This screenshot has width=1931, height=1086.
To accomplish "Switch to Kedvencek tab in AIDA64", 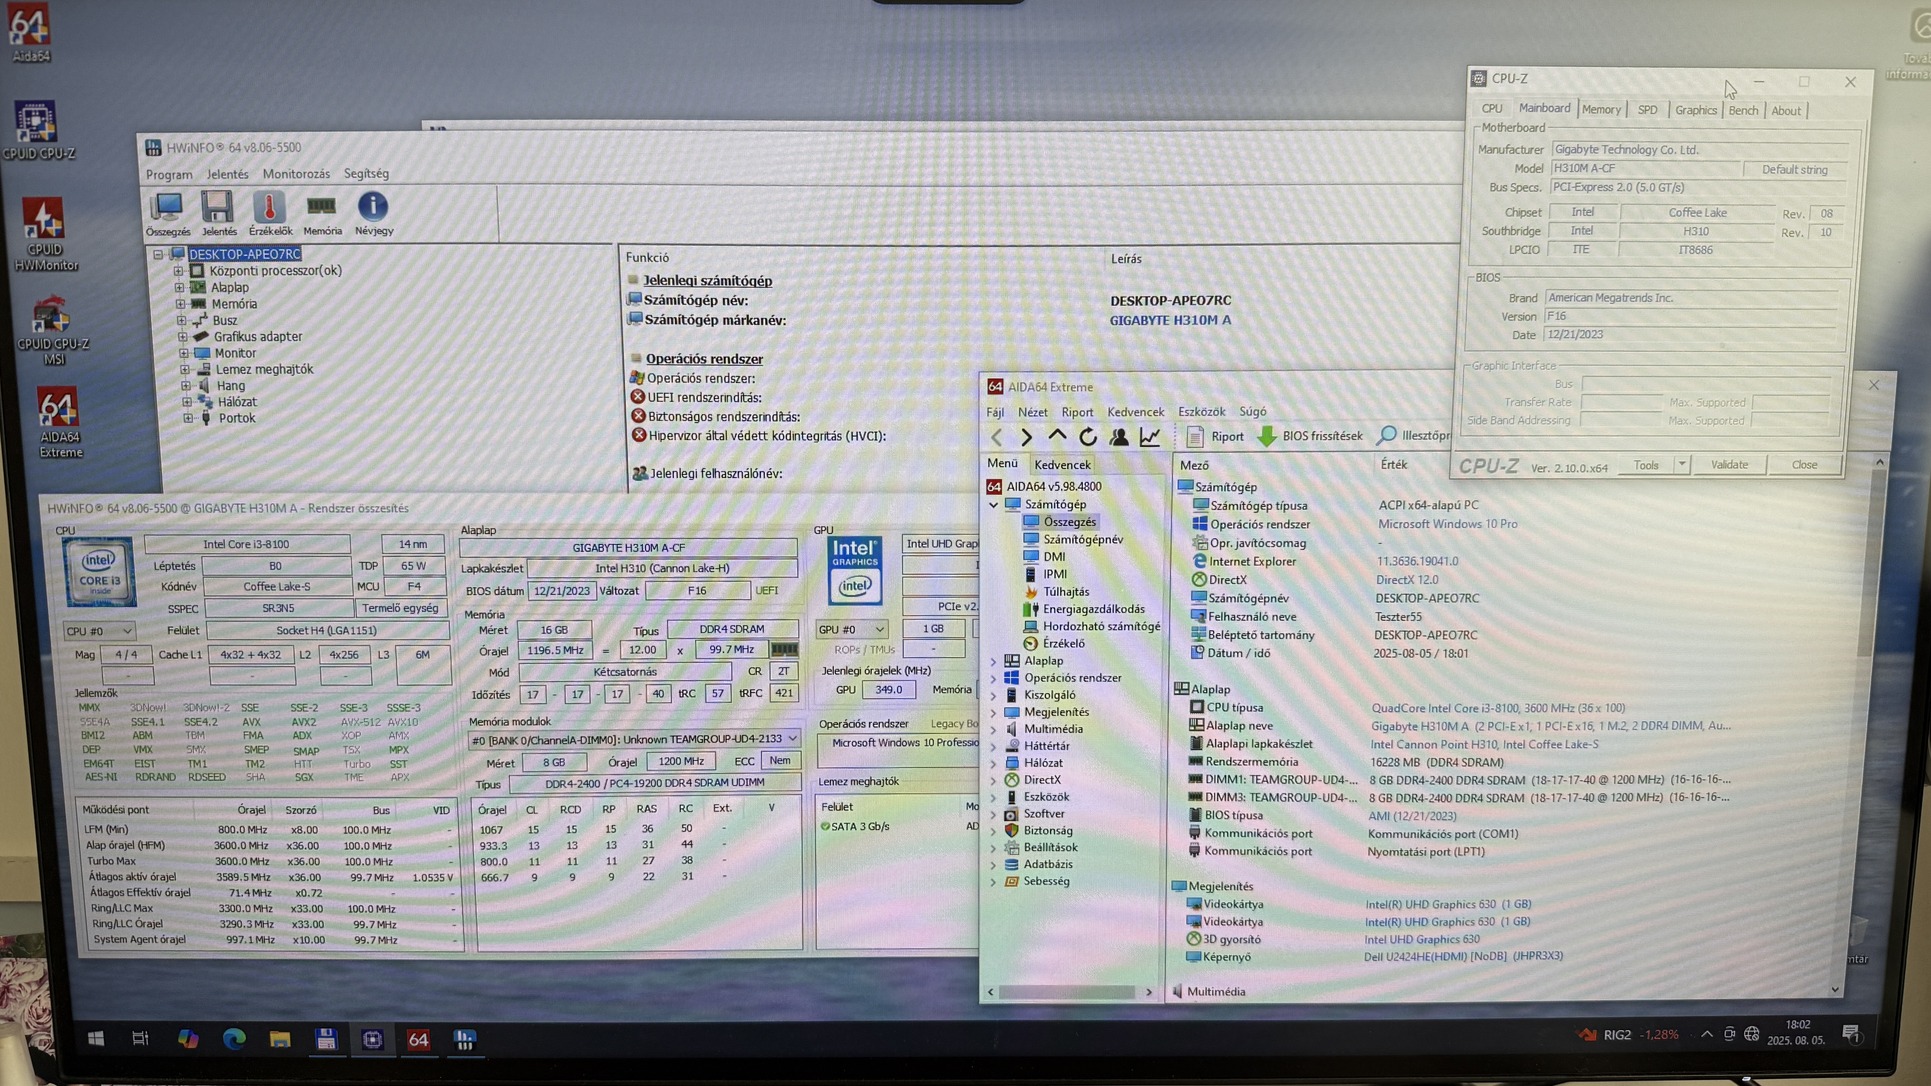I will coord(1062,465).
